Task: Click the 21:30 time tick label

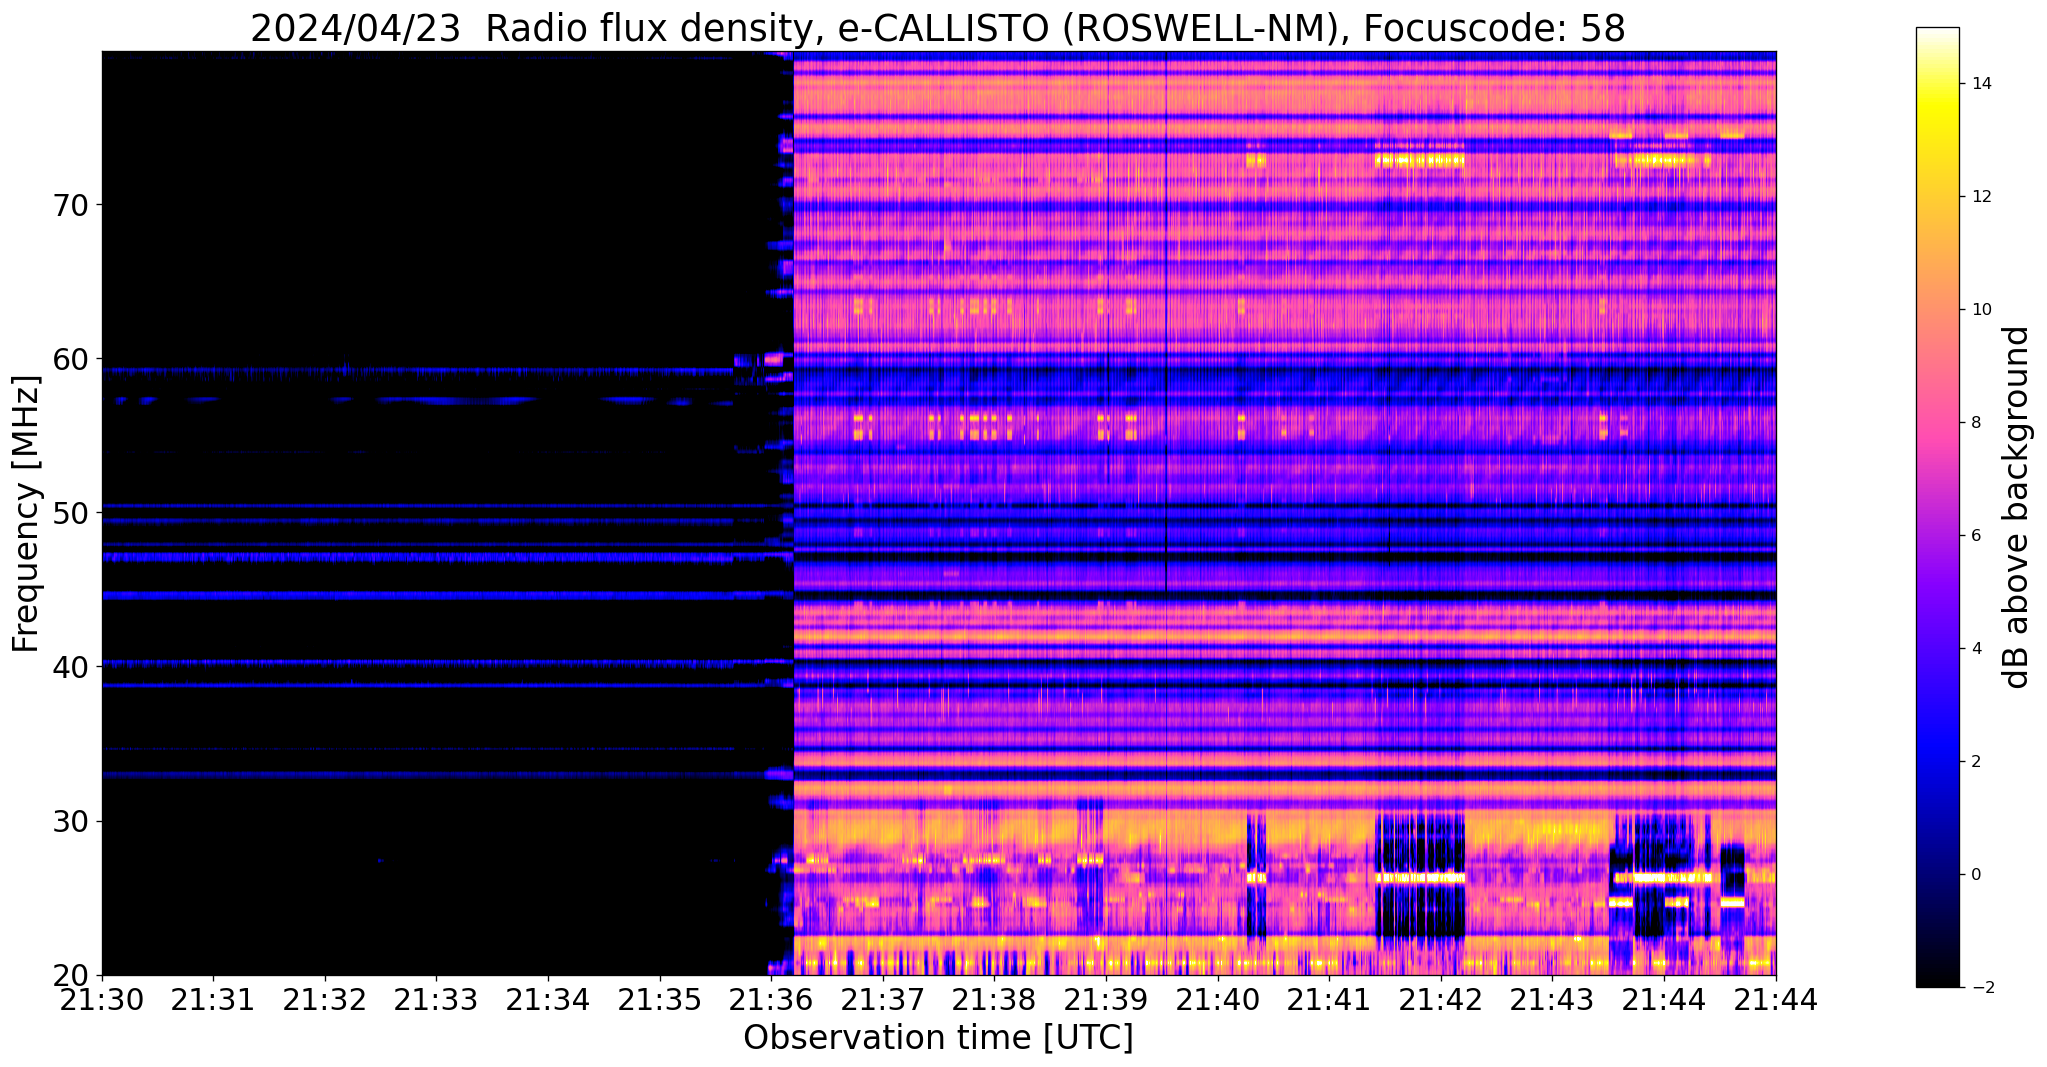Action: (102, 998)
